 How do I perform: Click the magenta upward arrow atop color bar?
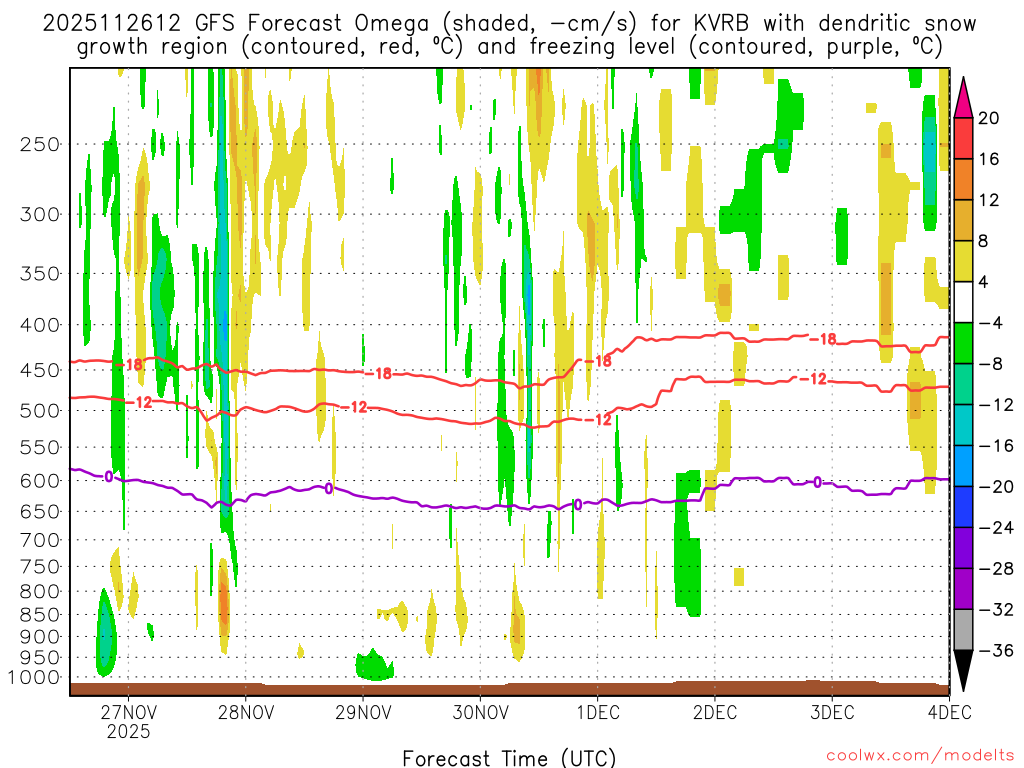click(963, 98)
